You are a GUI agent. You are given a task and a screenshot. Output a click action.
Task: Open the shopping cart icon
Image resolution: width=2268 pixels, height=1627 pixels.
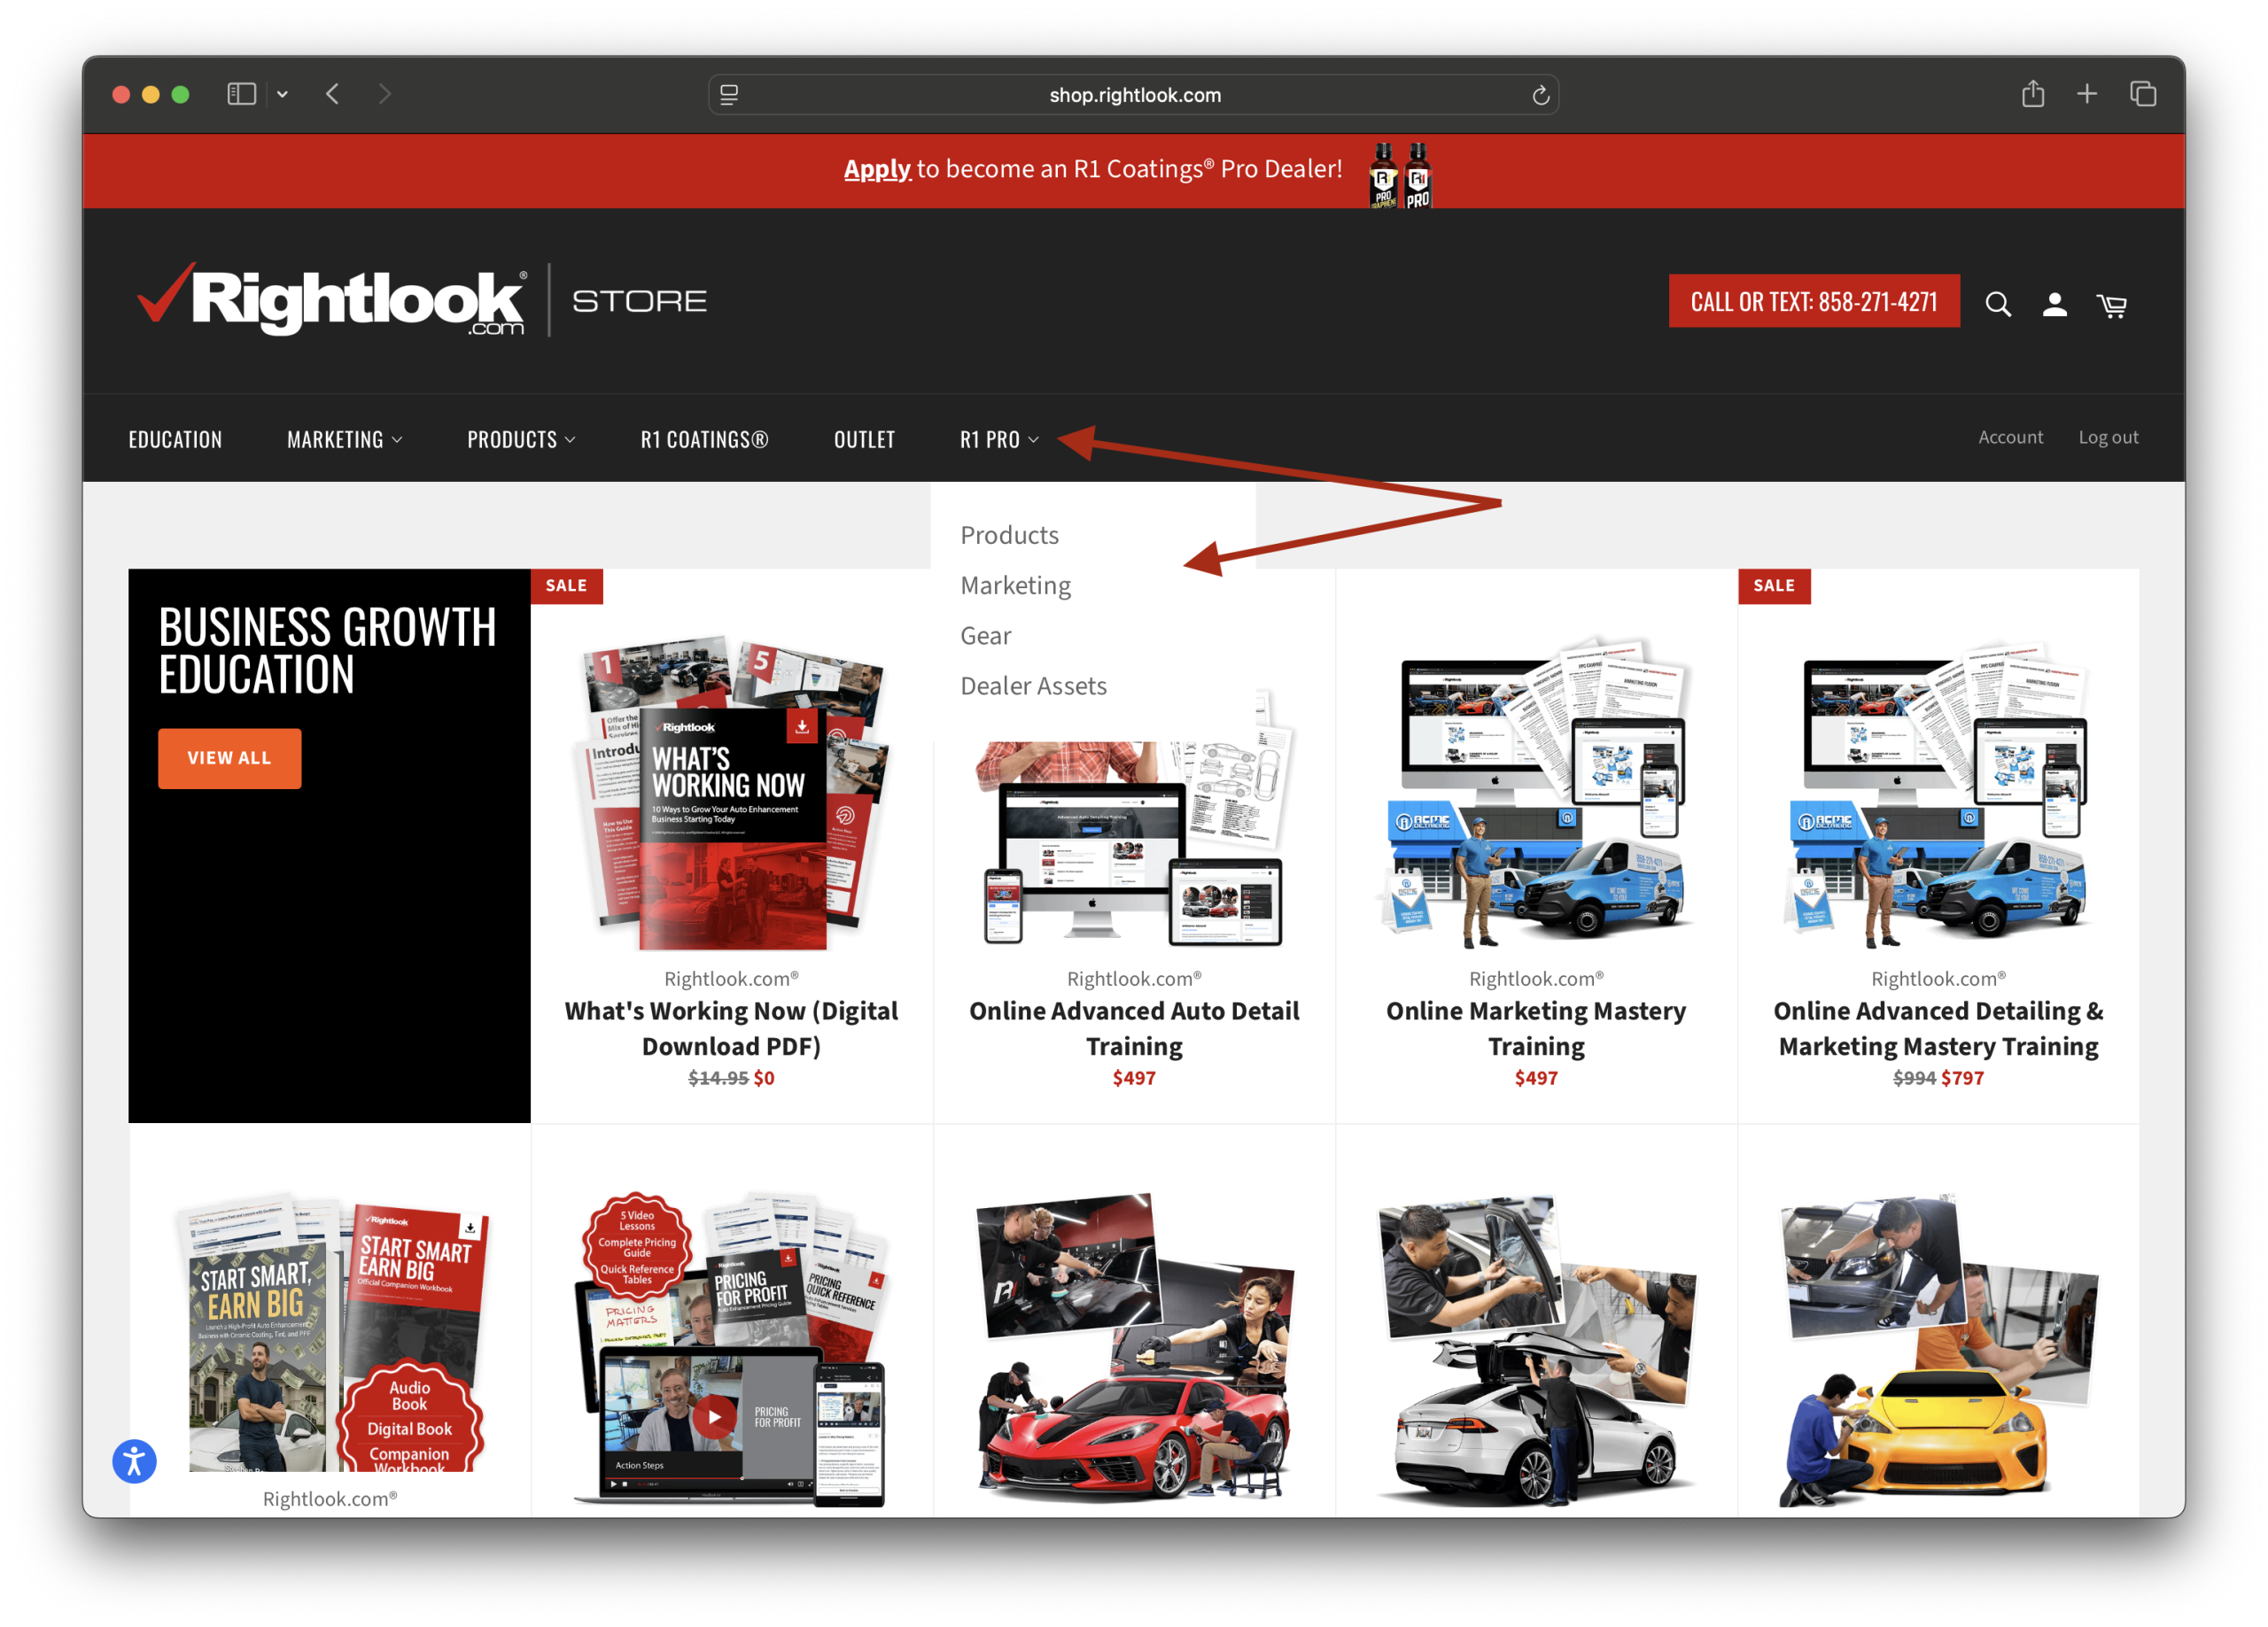[x=2111, y=305]
